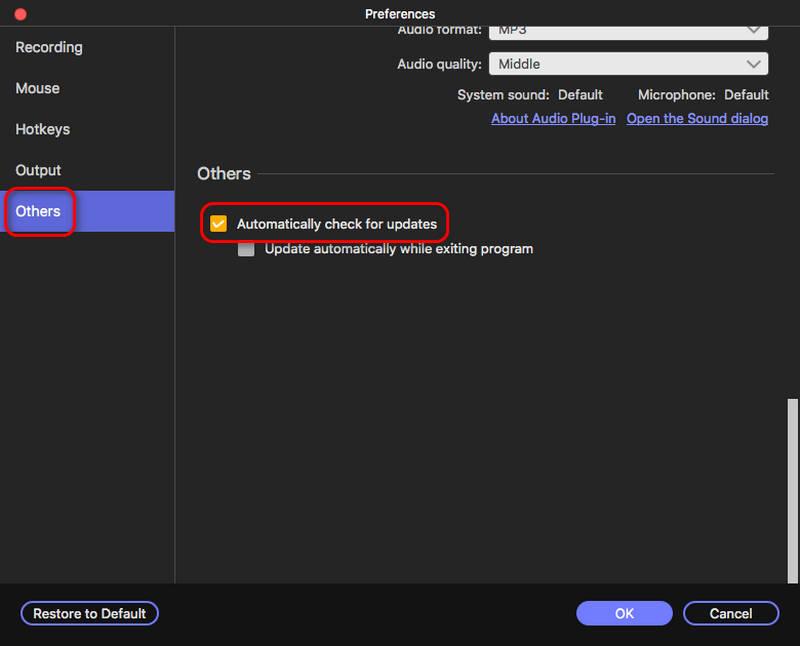Screen dimensions: 800x646
Task: Click the Restore to Default button
Action: [89, 613]
